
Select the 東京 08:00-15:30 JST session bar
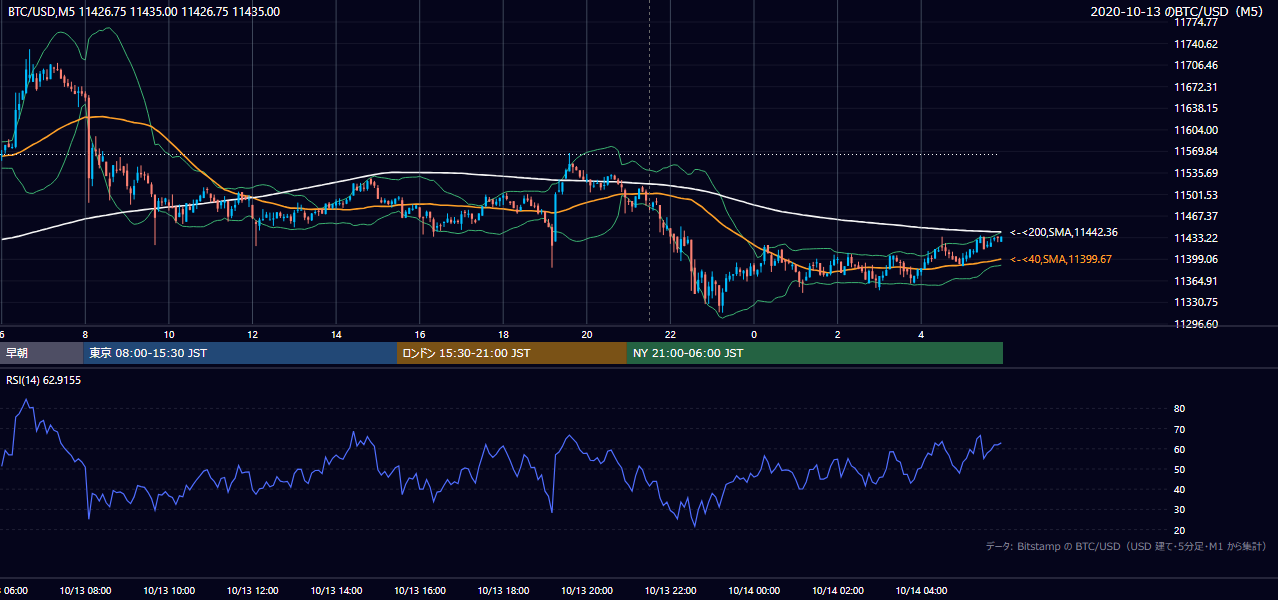pyautogui.click(x=240, y=353)
